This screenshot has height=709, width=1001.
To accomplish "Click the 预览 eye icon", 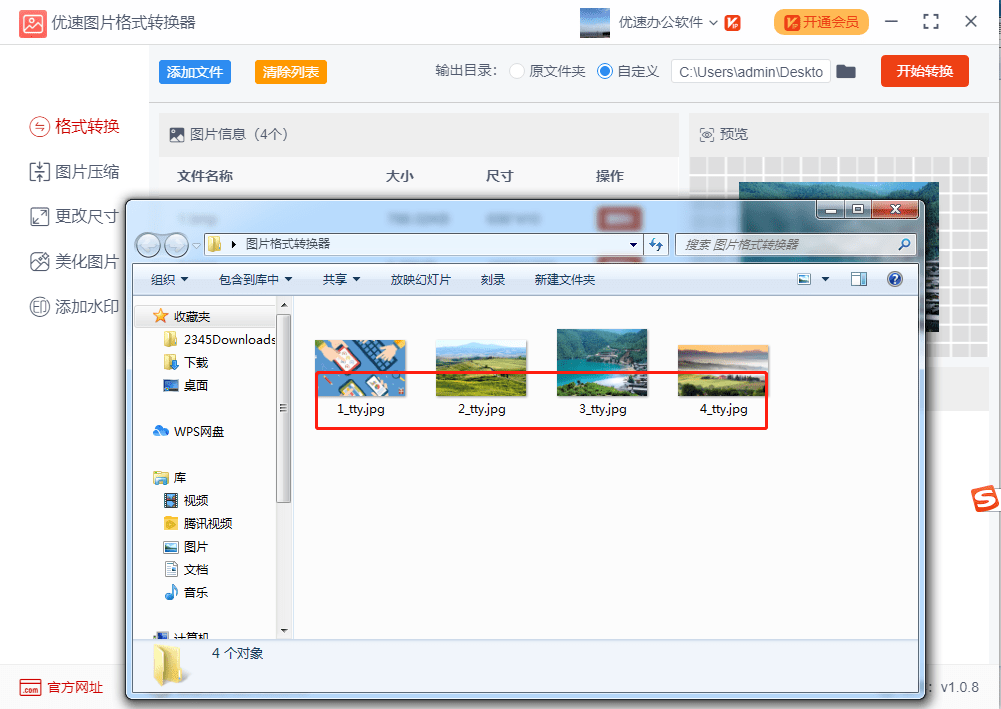I will pyautogui.click(x=707, y=135).
